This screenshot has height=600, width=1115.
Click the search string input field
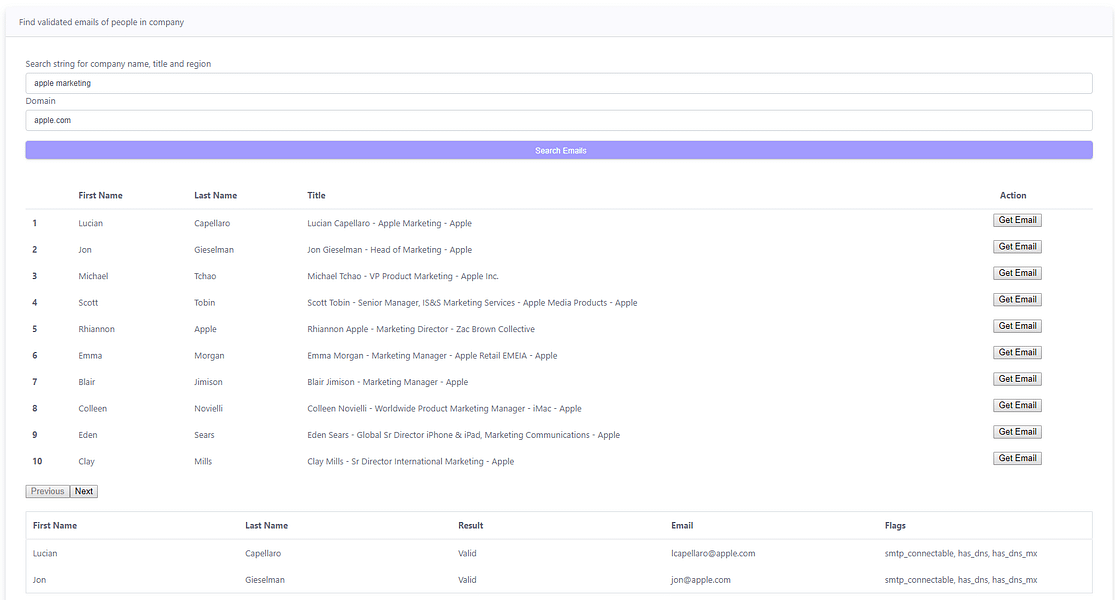tap(559, 83)
